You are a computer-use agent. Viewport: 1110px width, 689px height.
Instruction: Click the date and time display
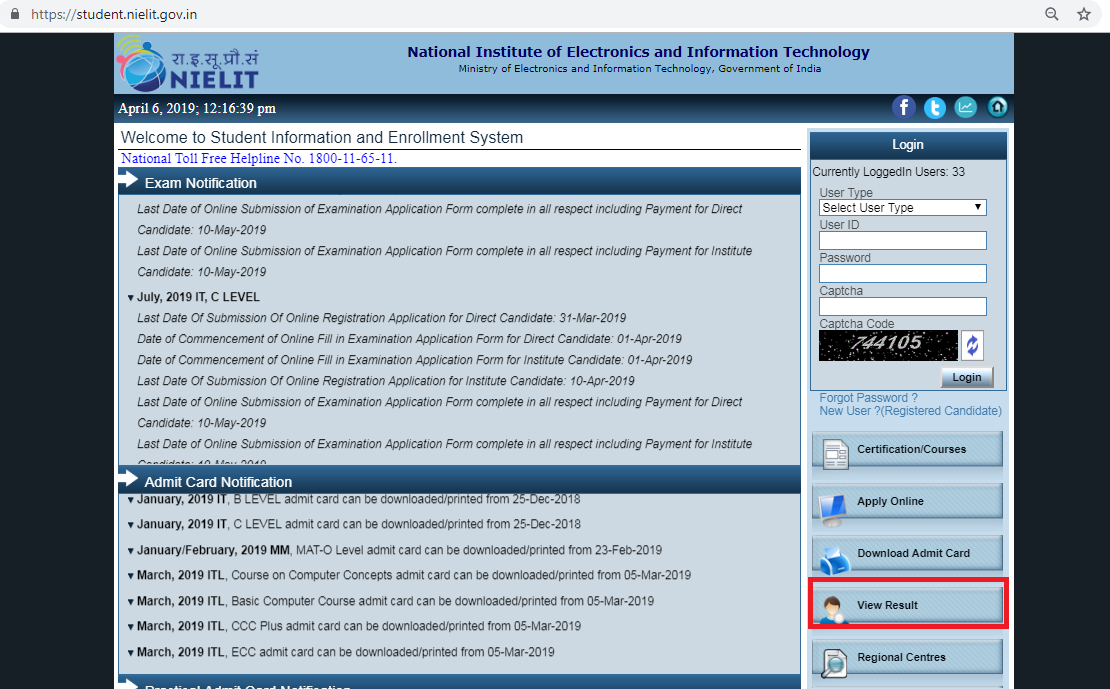197,108
